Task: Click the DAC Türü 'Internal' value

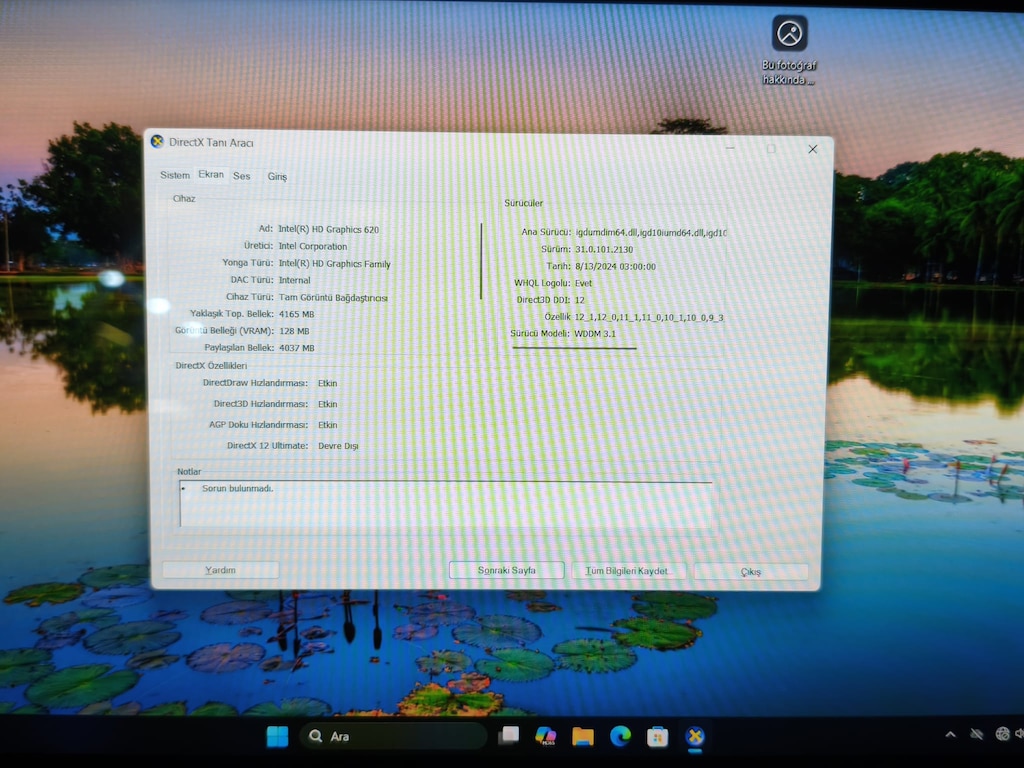Action: click(295, 280)
